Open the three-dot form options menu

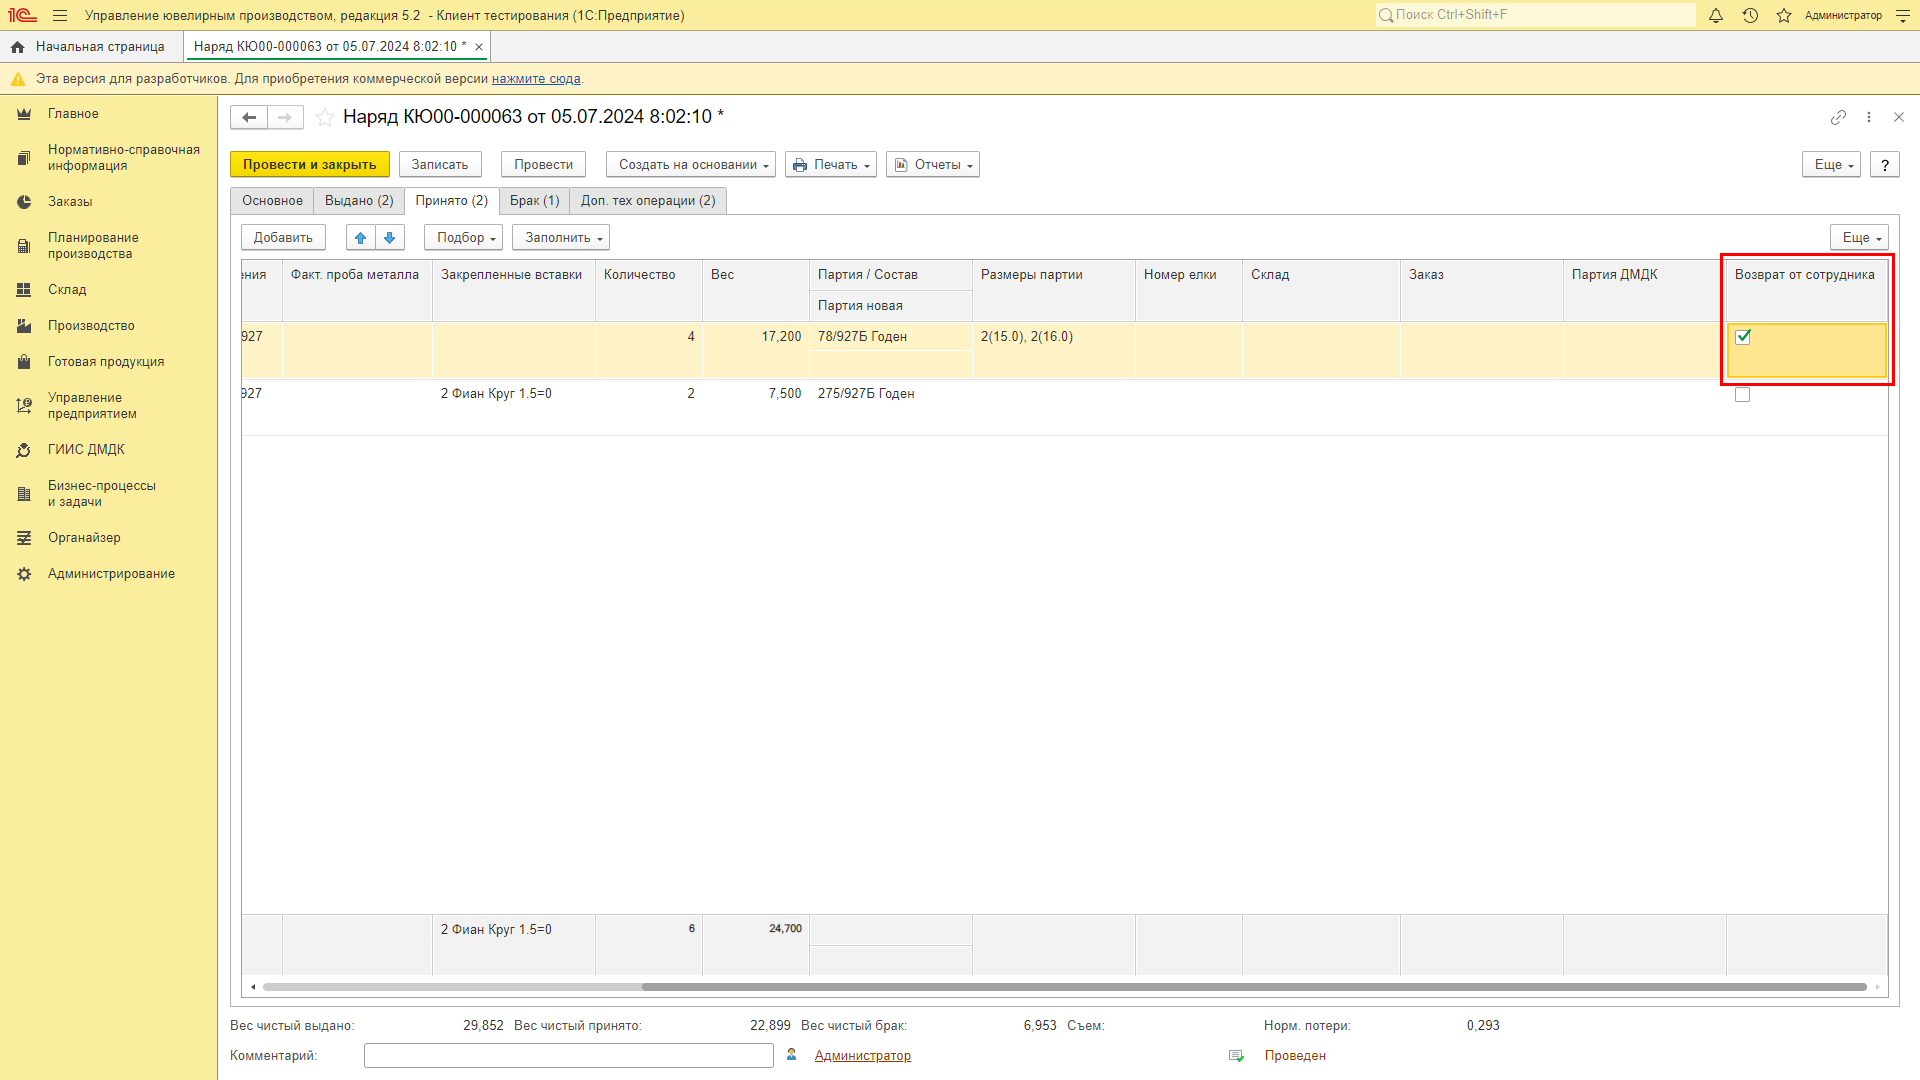click(x=1869, y=117)
